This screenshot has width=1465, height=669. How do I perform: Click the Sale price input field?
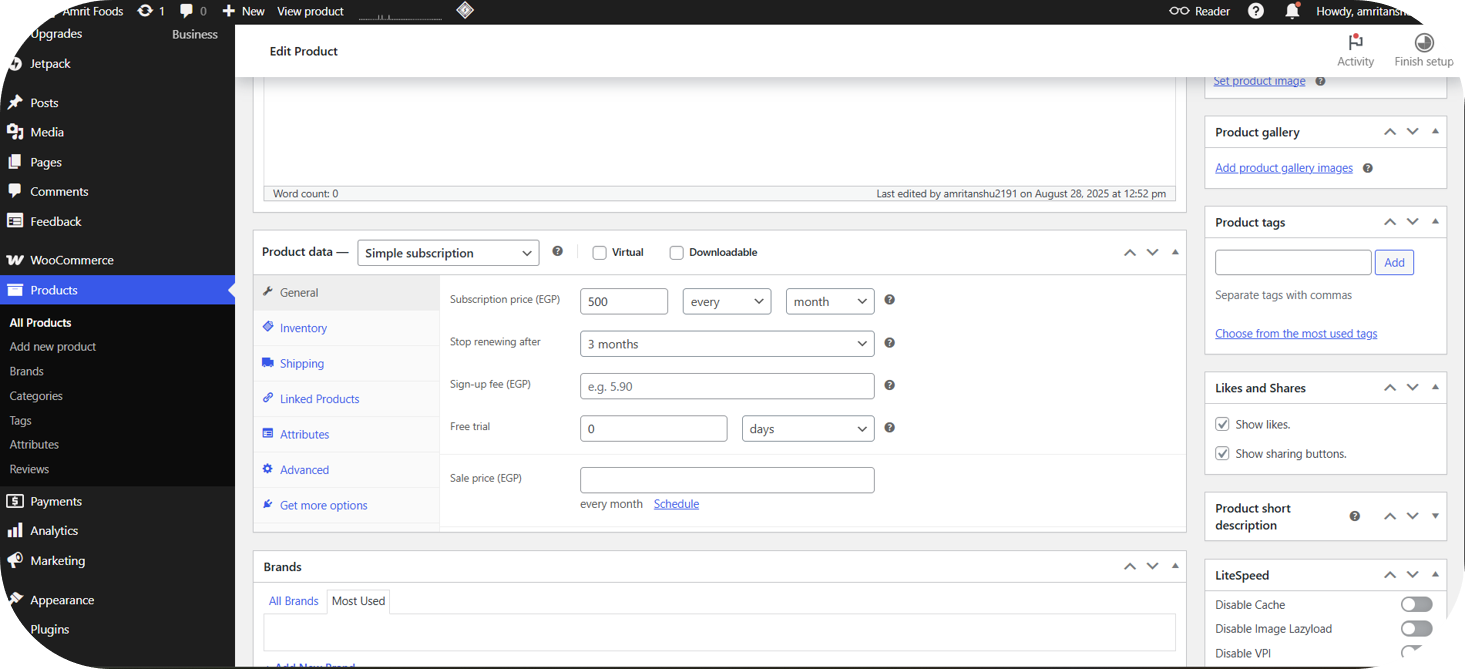pos(727,480)
